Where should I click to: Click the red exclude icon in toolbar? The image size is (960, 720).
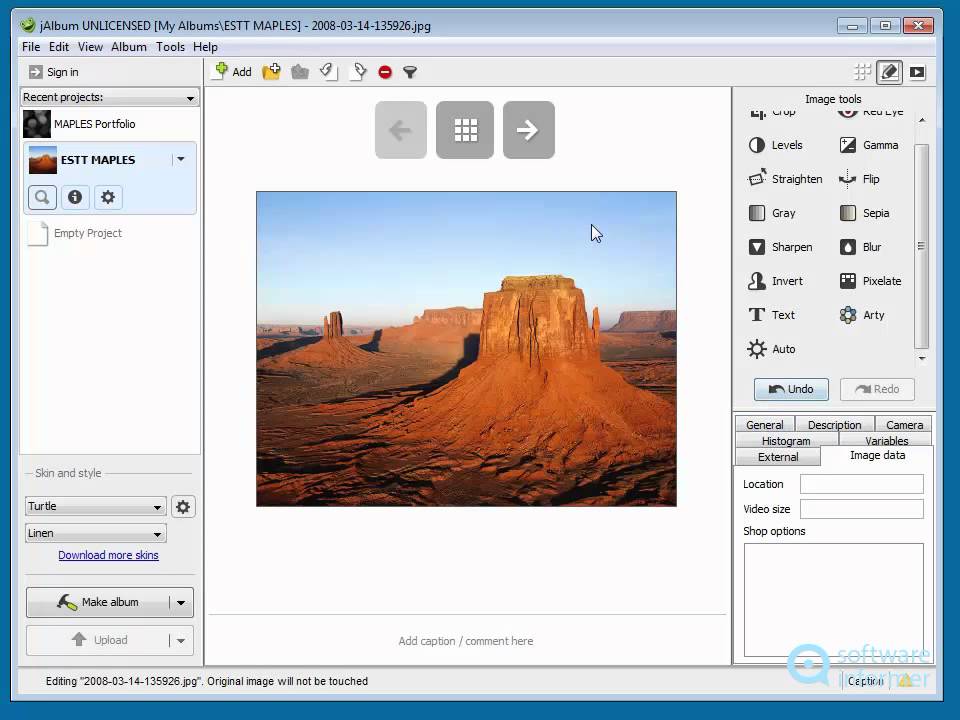point(385,72)
